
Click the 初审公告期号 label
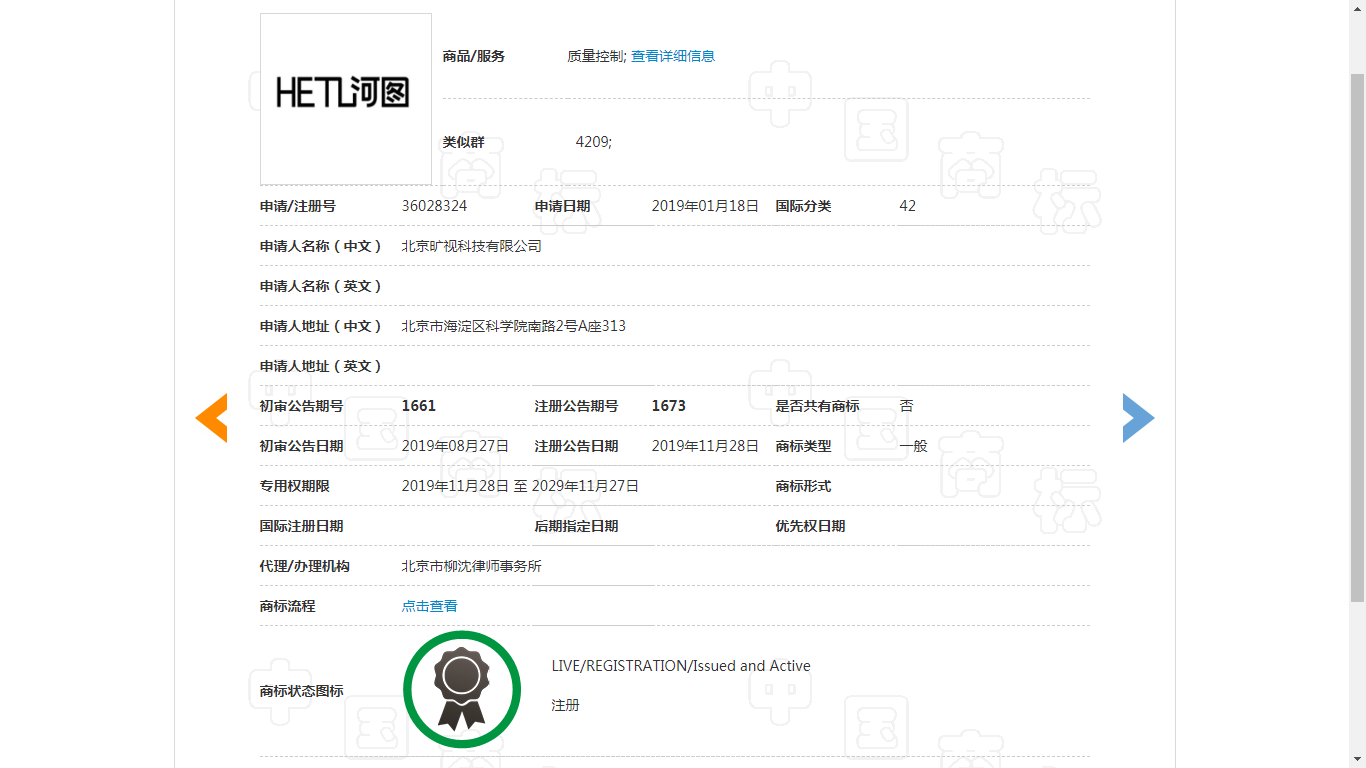302,406
